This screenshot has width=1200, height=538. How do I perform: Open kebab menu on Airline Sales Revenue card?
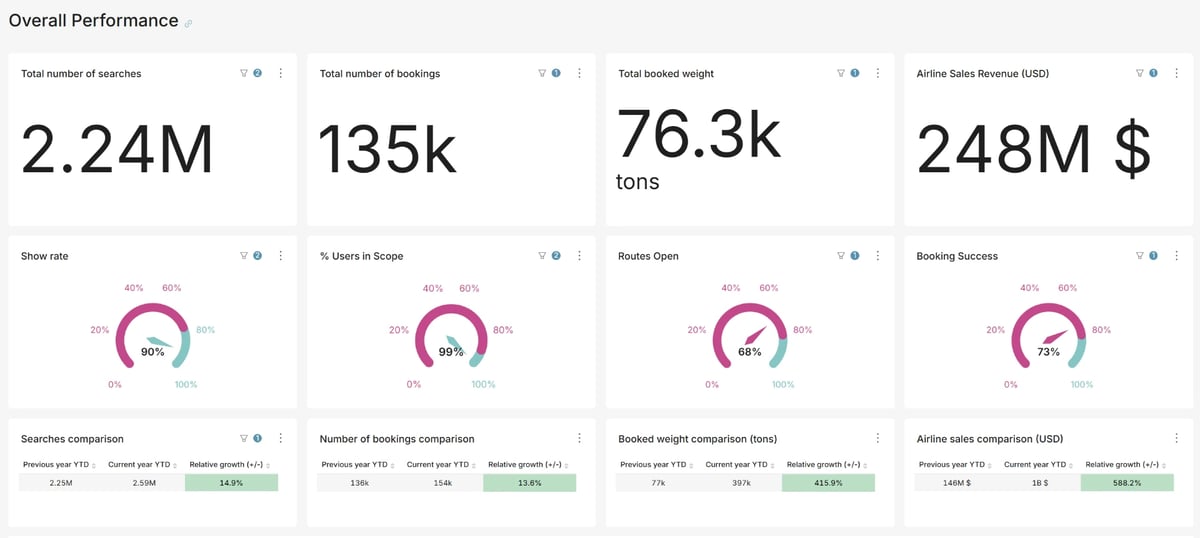[x=1175, y=73]
